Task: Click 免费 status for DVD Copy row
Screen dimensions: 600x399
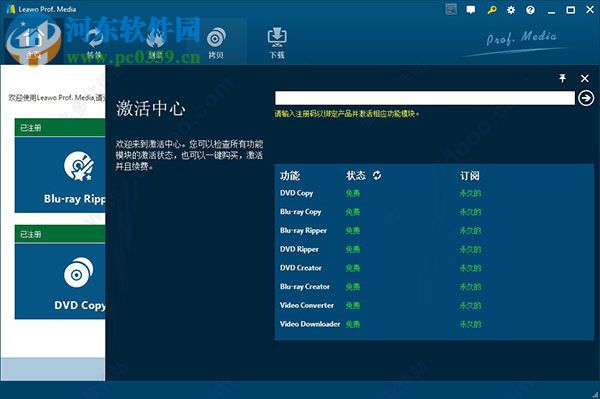Action: point(353,193)
